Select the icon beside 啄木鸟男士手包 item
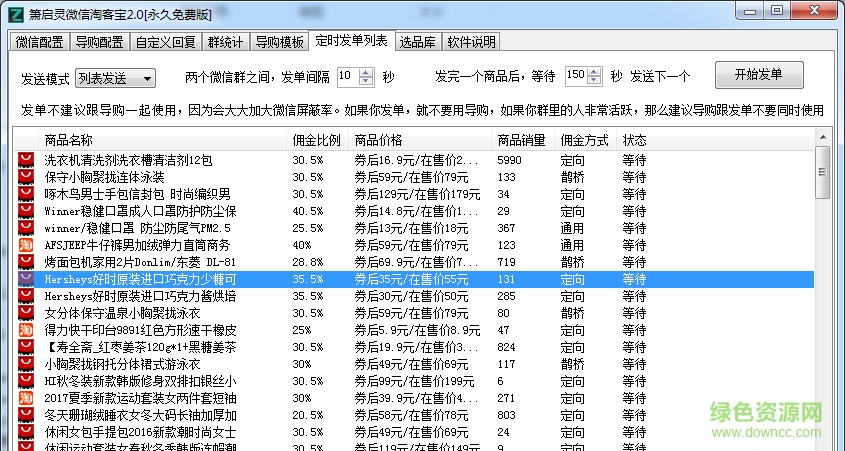 coord(27,194)
